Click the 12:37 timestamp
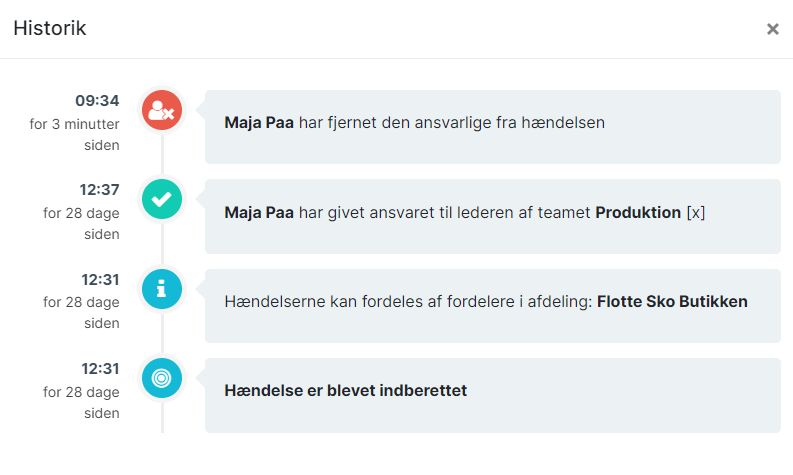The height and width of the screenshot is (475, 793). click(x=99, y=190)
